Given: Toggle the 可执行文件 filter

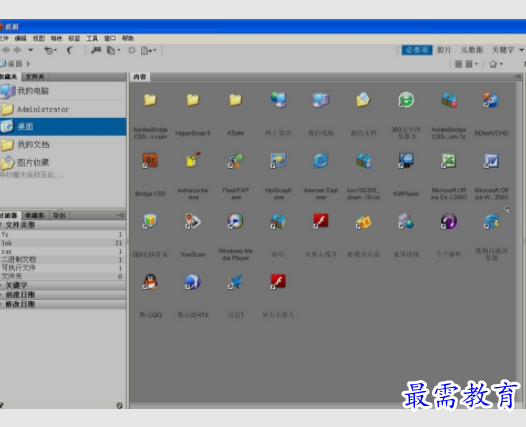Looking at the screenshot, I should click(x=63, y=268).
